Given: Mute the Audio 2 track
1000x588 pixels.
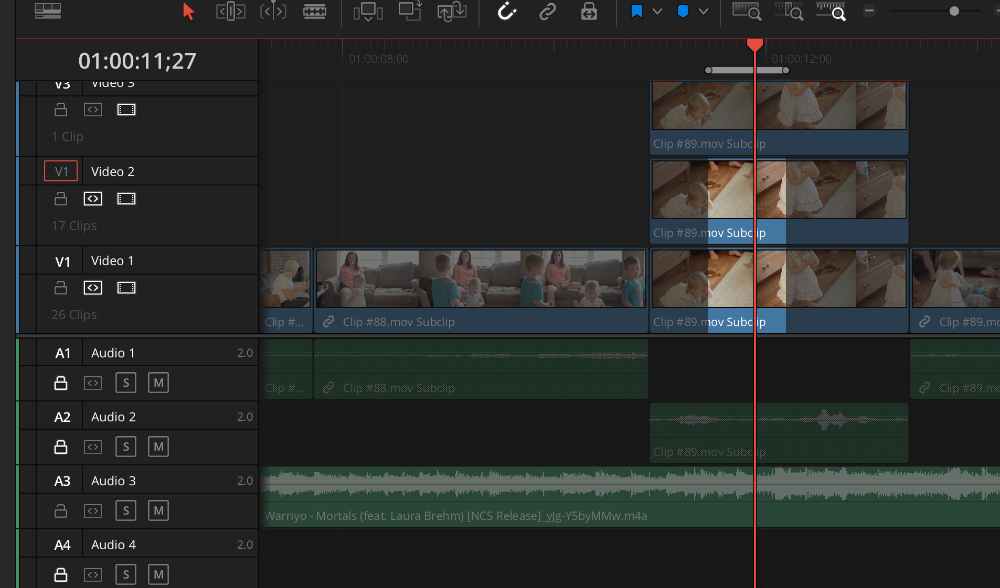Looking at the screenshot, I should (x=158, y=446).
